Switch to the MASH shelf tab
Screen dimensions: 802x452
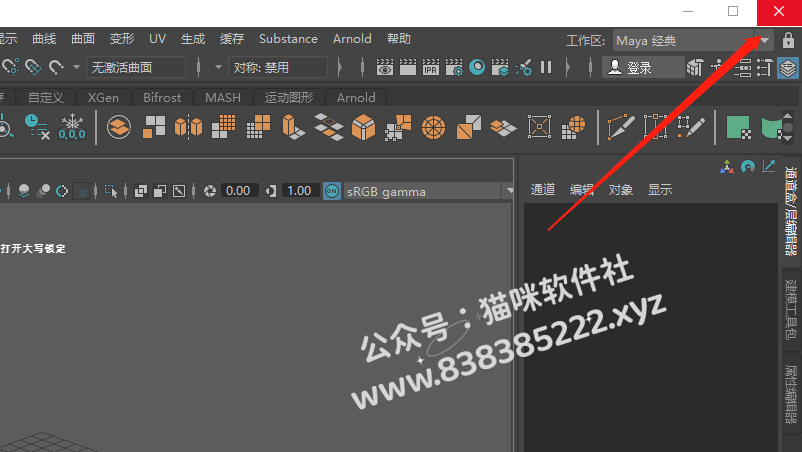coord(223,98)
